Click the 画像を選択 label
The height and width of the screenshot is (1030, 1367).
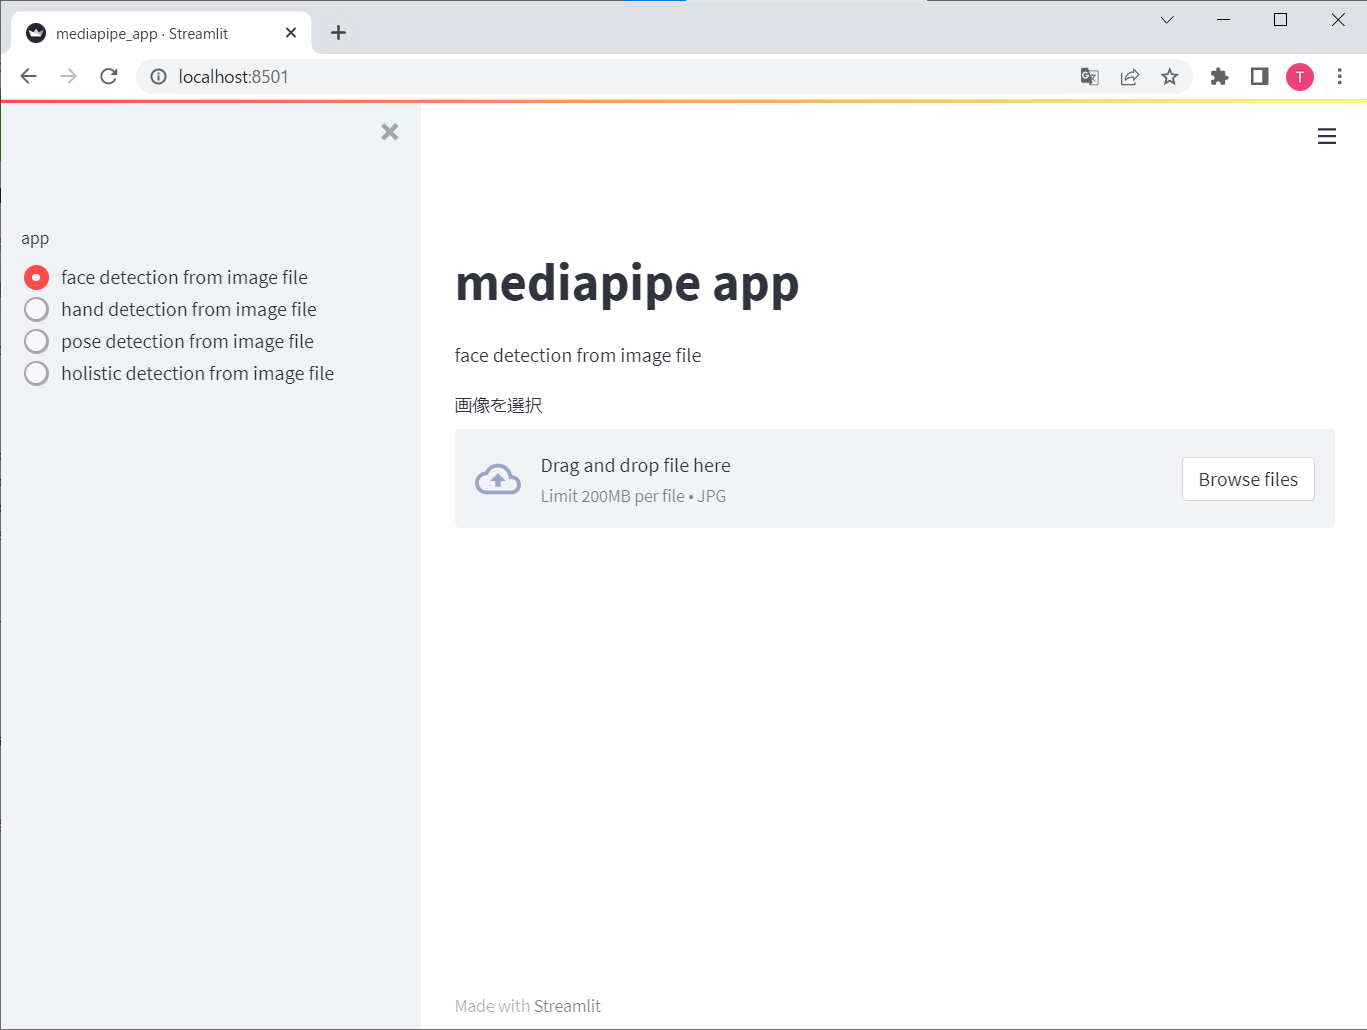point(498,405)
